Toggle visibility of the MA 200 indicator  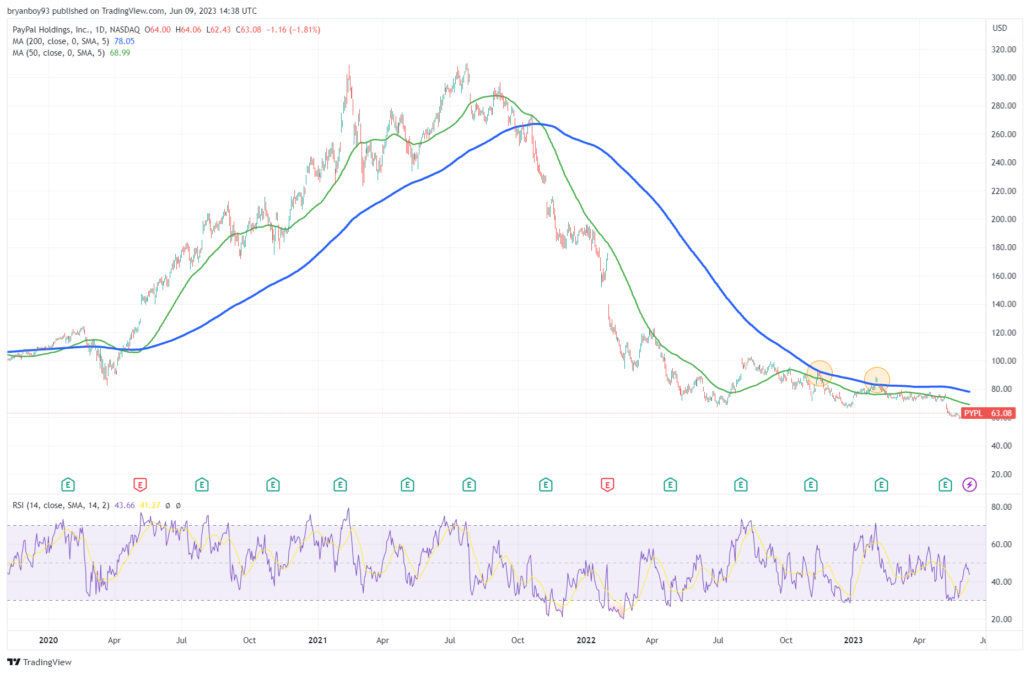[60, 43]
